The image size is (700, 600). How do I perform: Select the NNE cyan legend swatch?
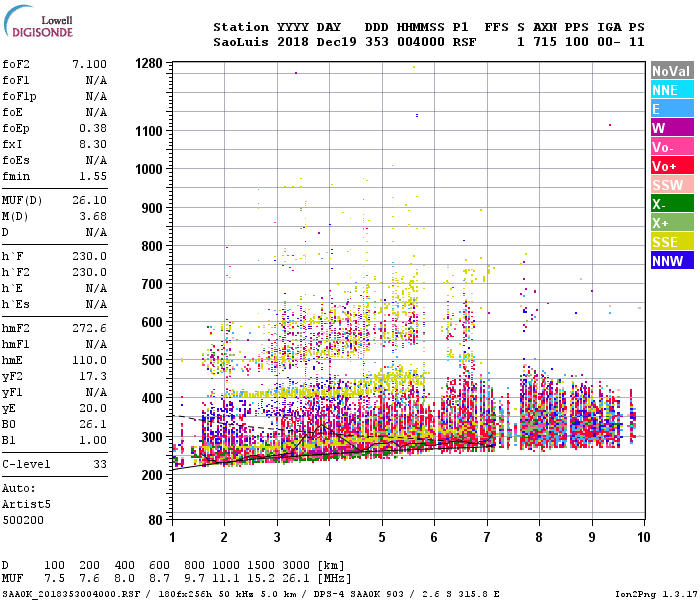click(x=672, y=90)
